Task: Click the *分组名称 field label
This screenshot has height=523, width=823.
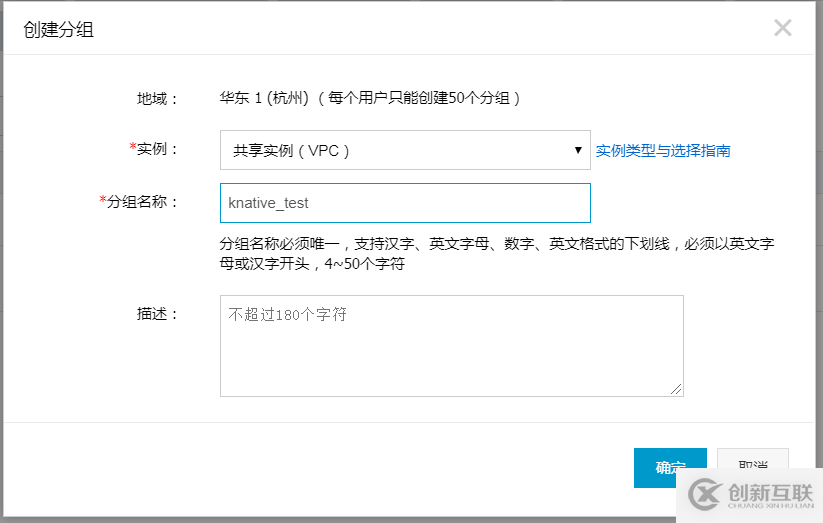Action: pos(139,202)
